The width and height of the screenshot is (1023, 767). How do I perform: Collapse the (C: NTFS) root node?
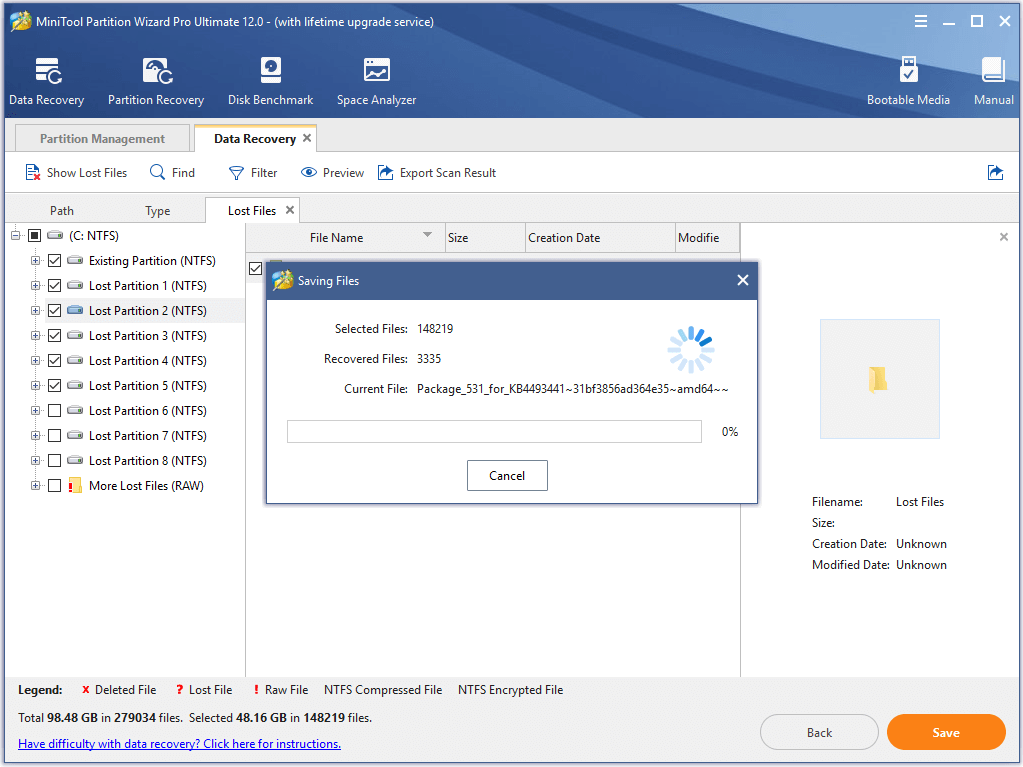[15, 236]
